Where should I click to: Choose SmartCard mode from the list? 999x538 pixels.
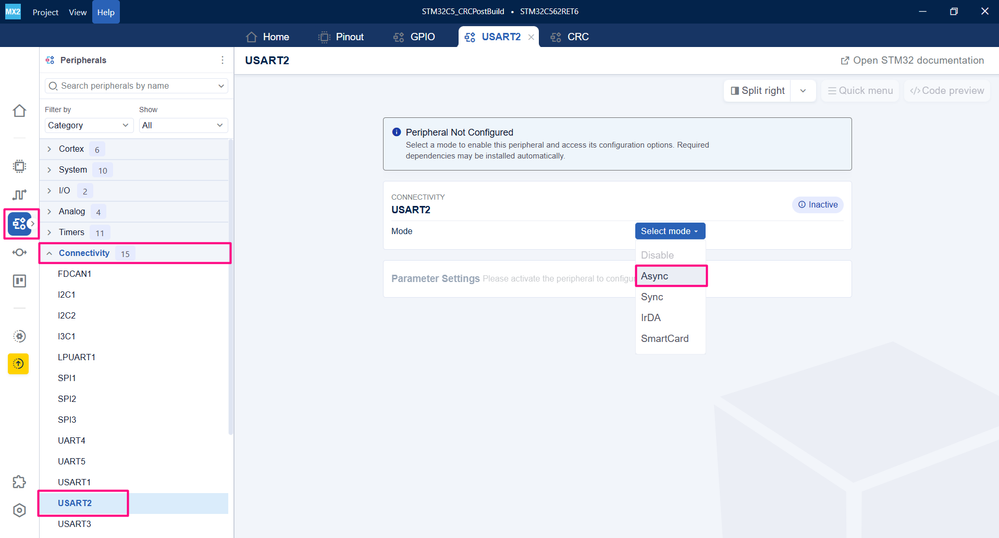671,338
